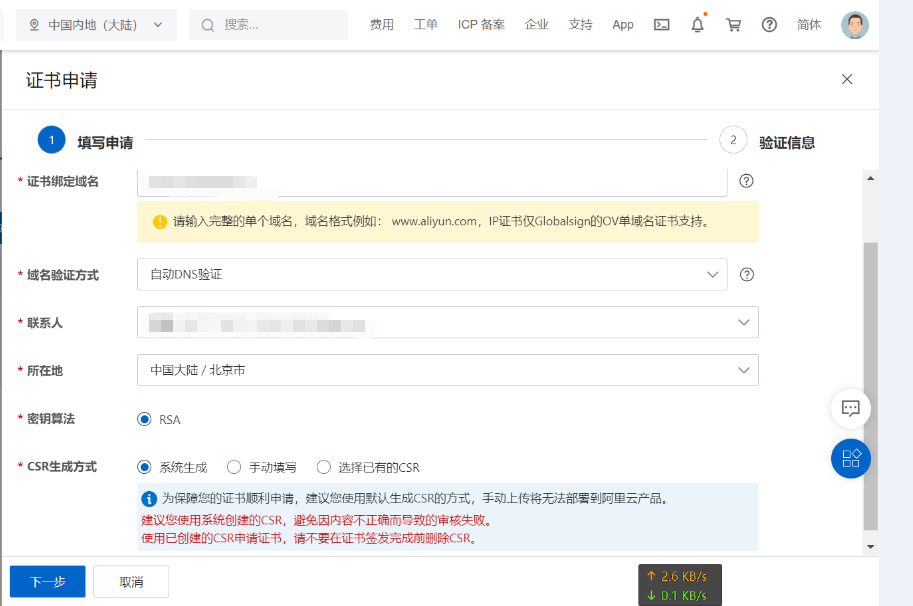Image resolution: width=913 pixels, height=606 pixels.
Task: Select 选择已有的CSR radio option
Action: pos(323,467)
